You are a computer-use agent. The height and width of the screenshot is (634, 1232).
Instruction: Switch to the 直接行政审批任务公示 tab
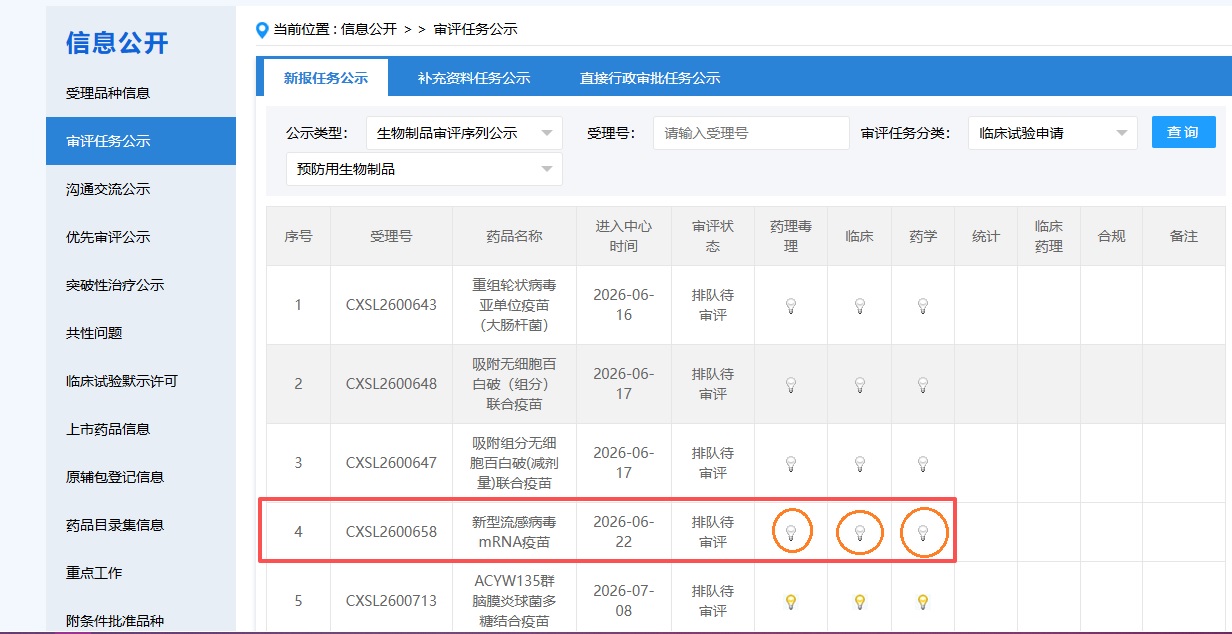pyautogui.click(x=650, y=78)
